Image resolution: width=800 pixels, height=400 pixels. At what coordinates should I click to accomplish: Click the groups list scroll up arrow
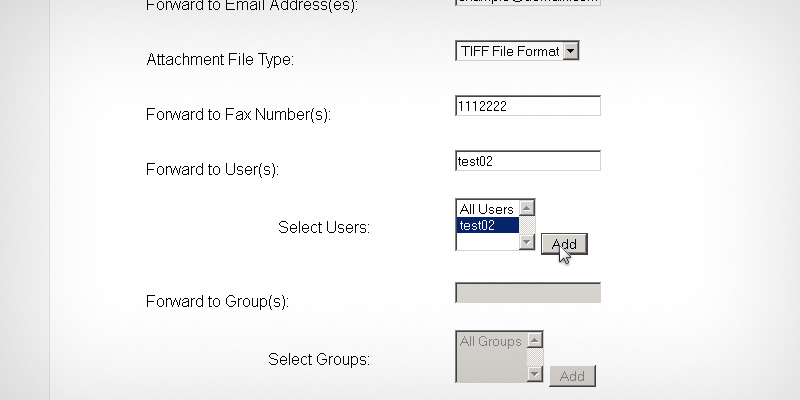[535, 340]
